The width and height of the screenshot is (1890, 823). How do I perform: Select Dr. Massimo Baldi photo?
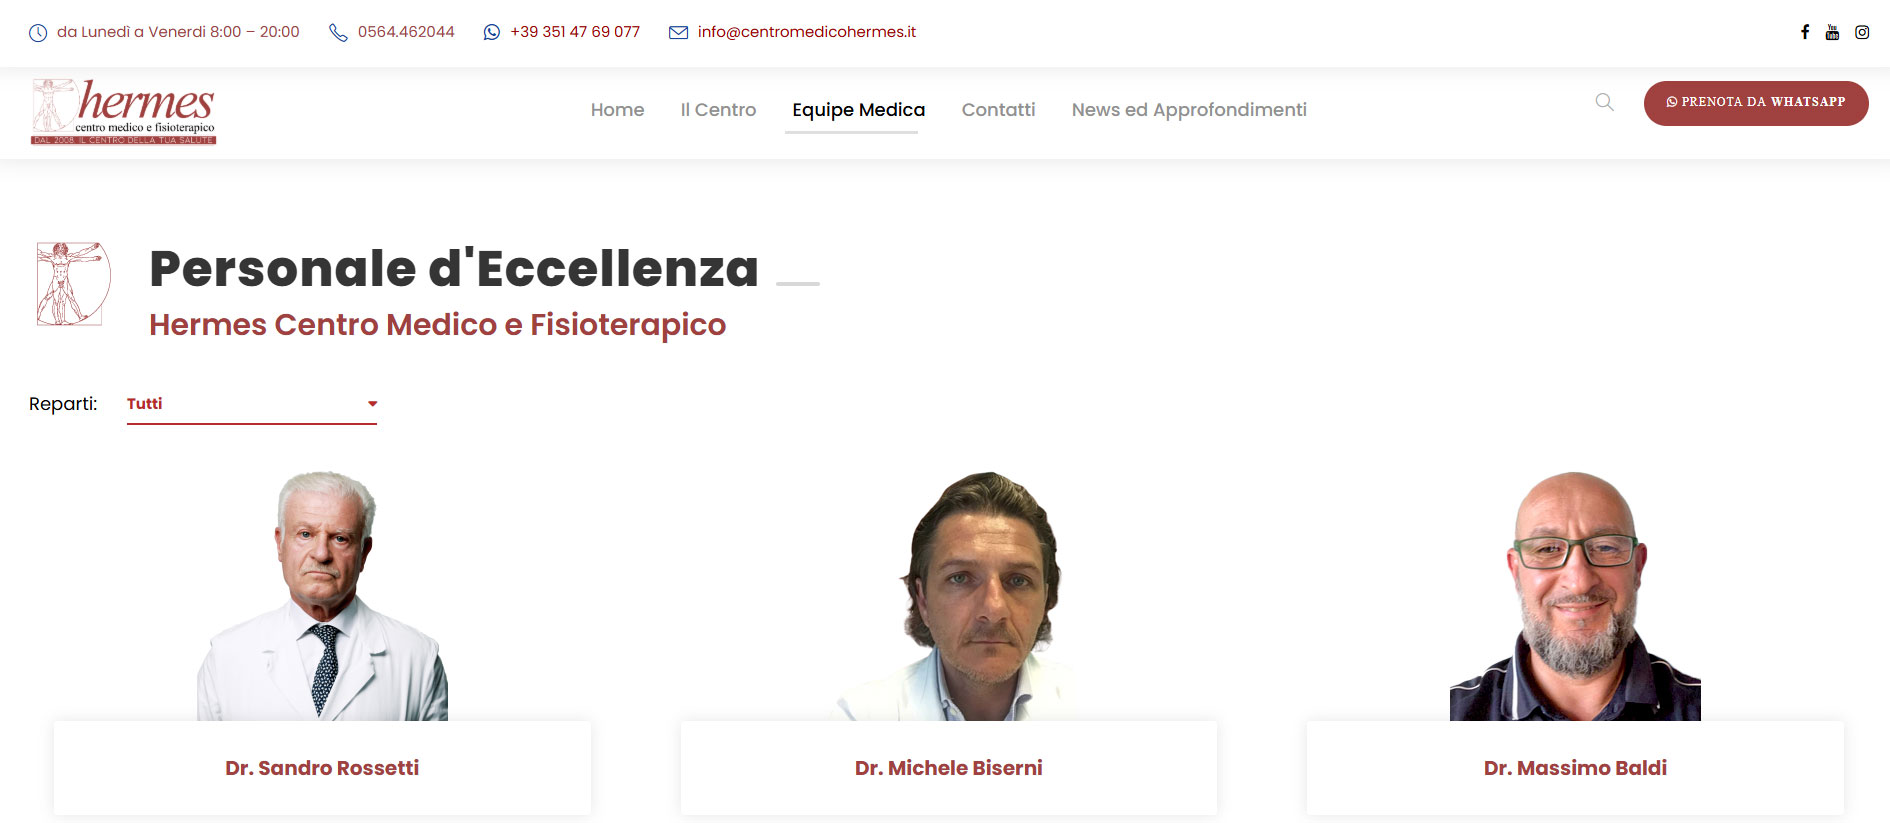(x=1575, y=596)
